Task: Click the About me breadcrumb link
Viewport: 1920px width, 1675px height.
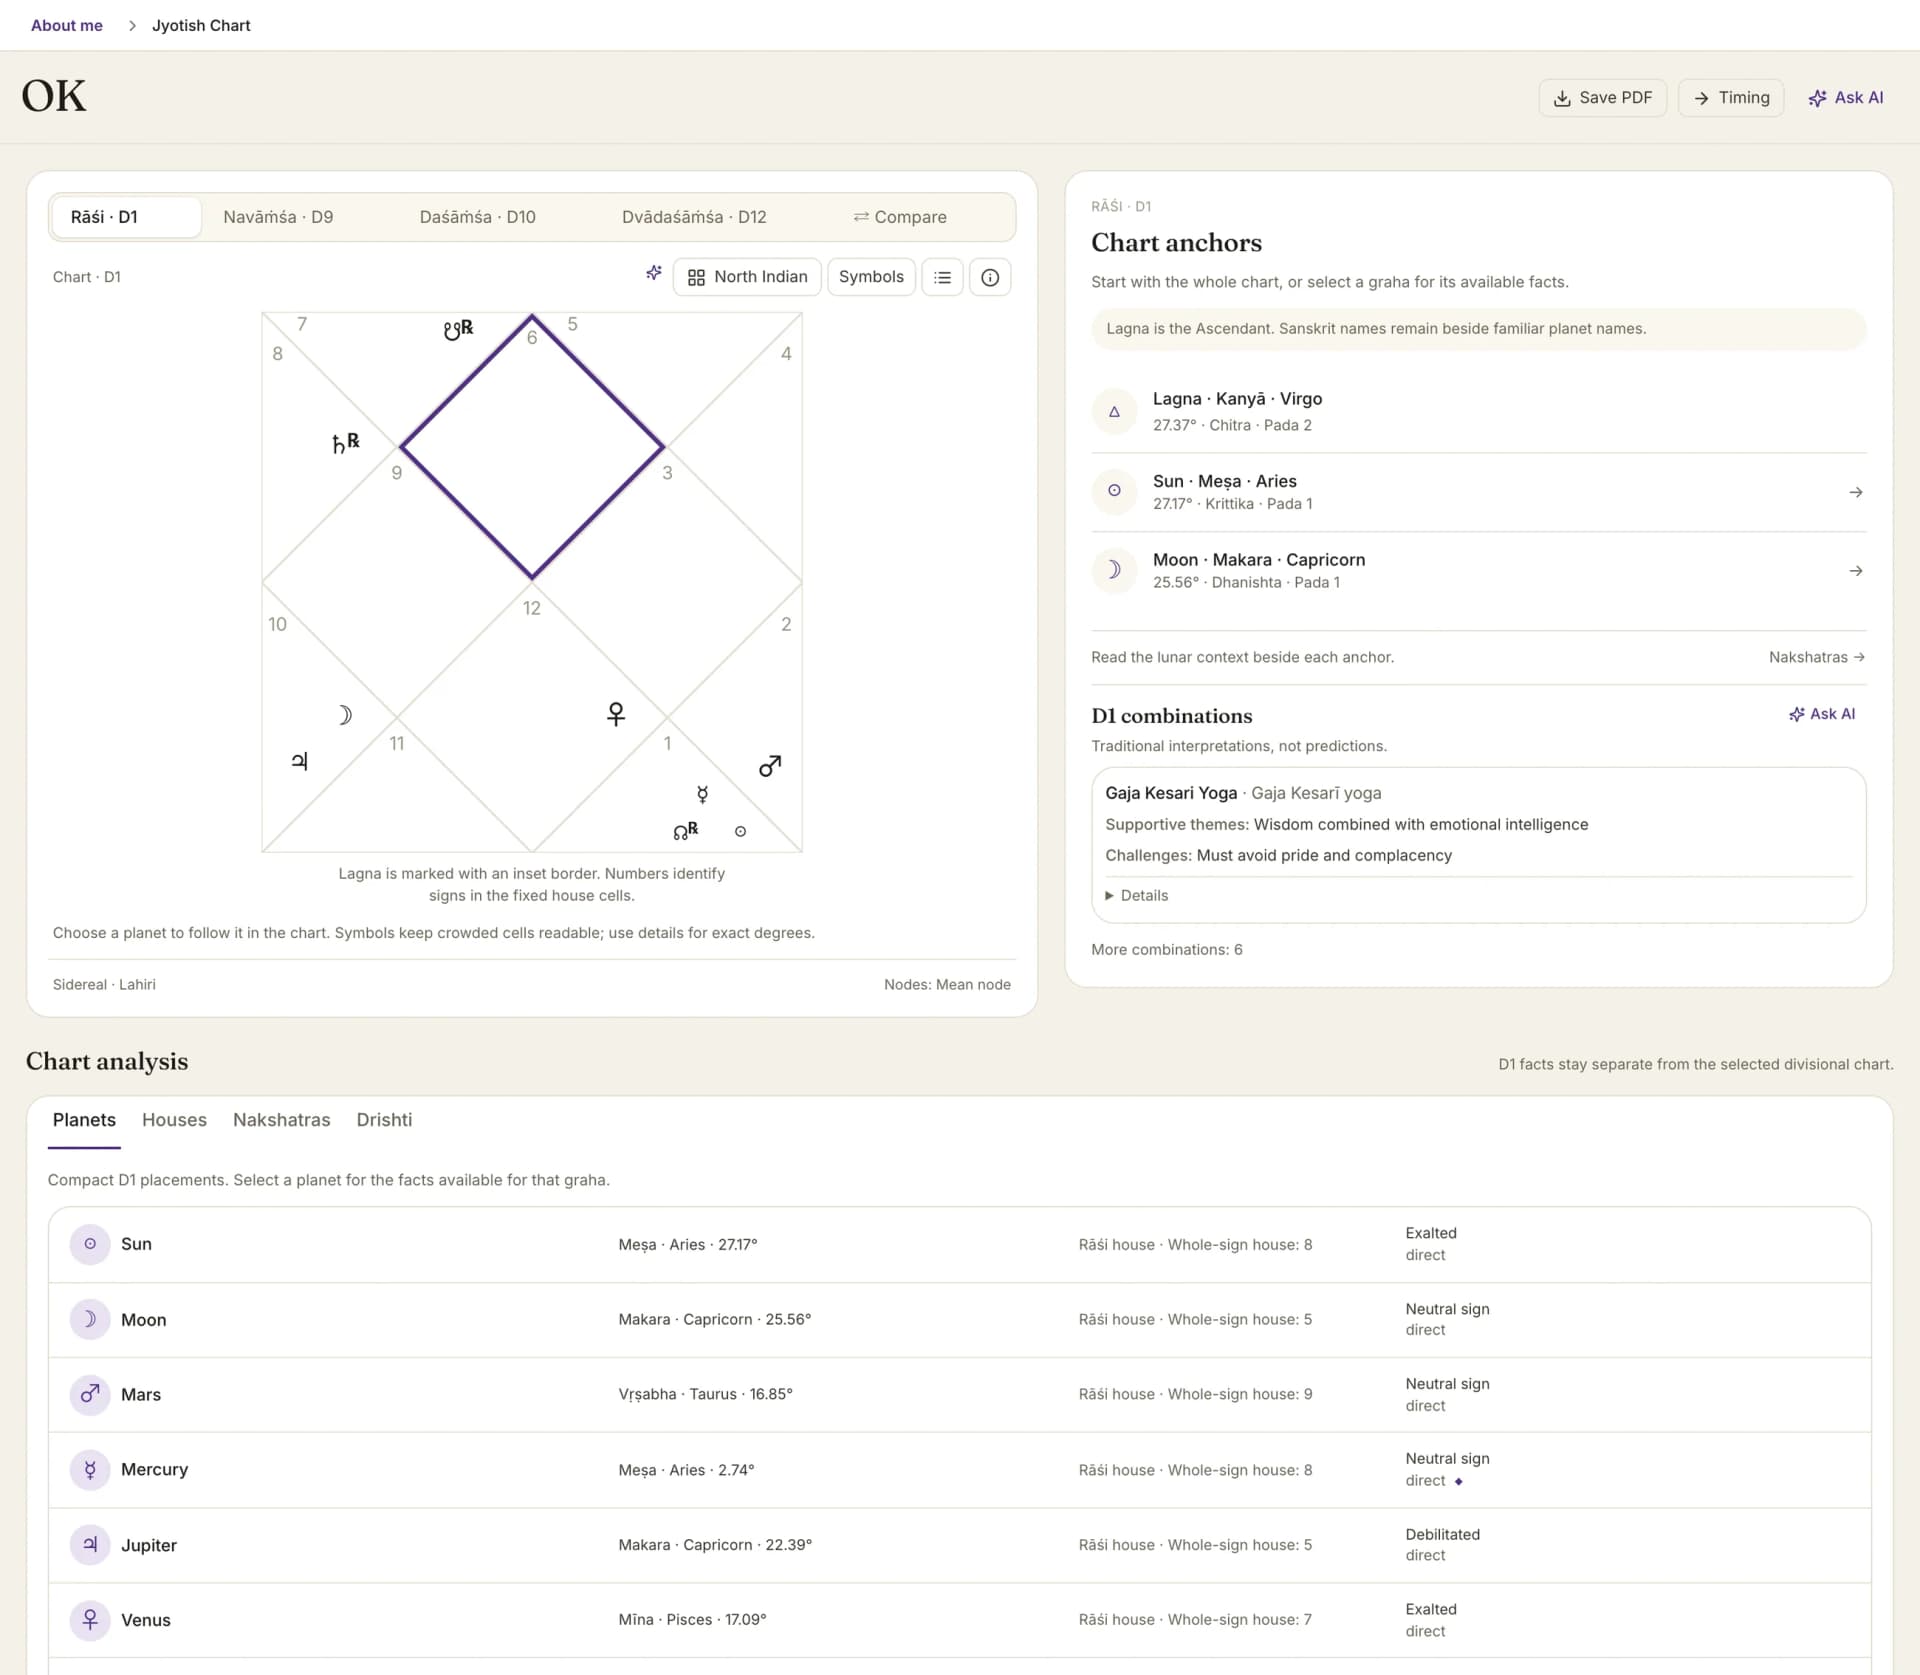Action: pyautogui.click(x=67, y=25)
